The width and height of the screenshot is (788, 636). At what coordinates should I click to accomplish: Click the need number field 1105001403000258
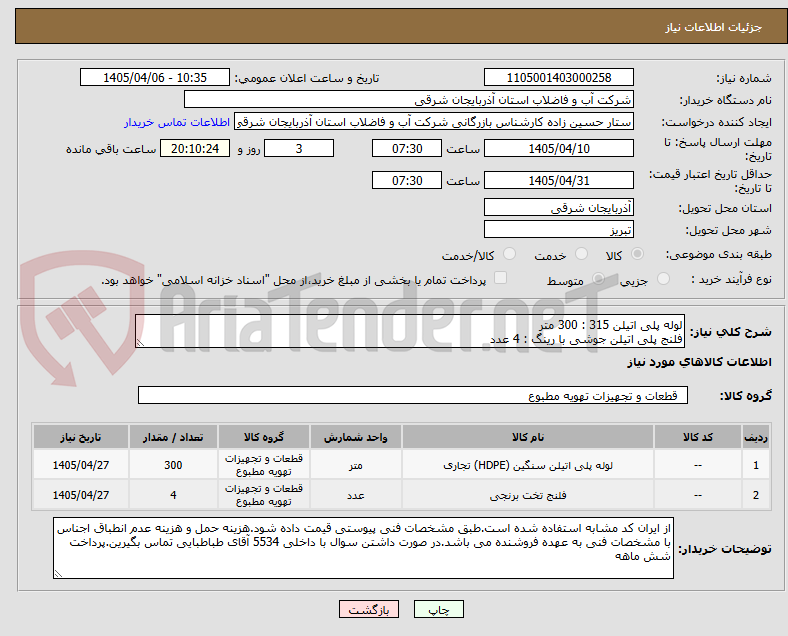click(558, 78)
